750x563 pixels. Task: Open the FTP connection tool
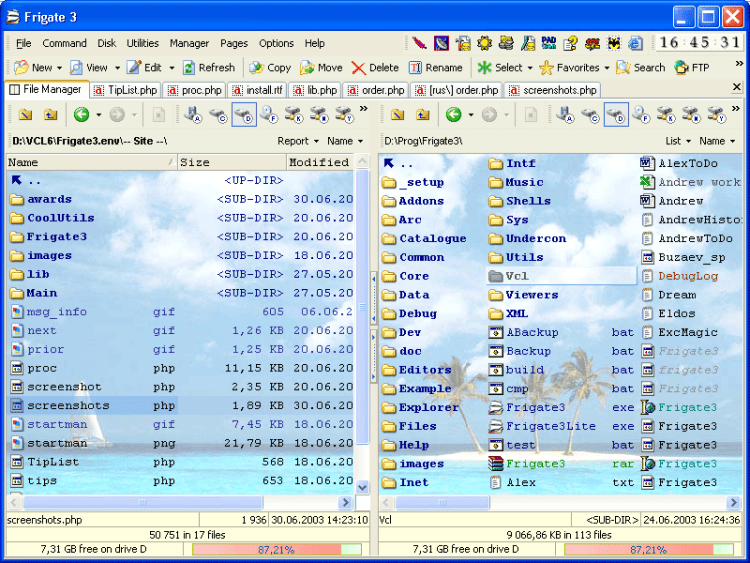691,68
